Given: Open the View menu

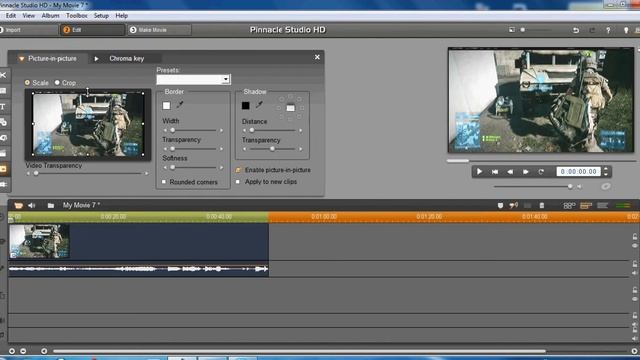Looking at the screenshot, I should (29, 16).
